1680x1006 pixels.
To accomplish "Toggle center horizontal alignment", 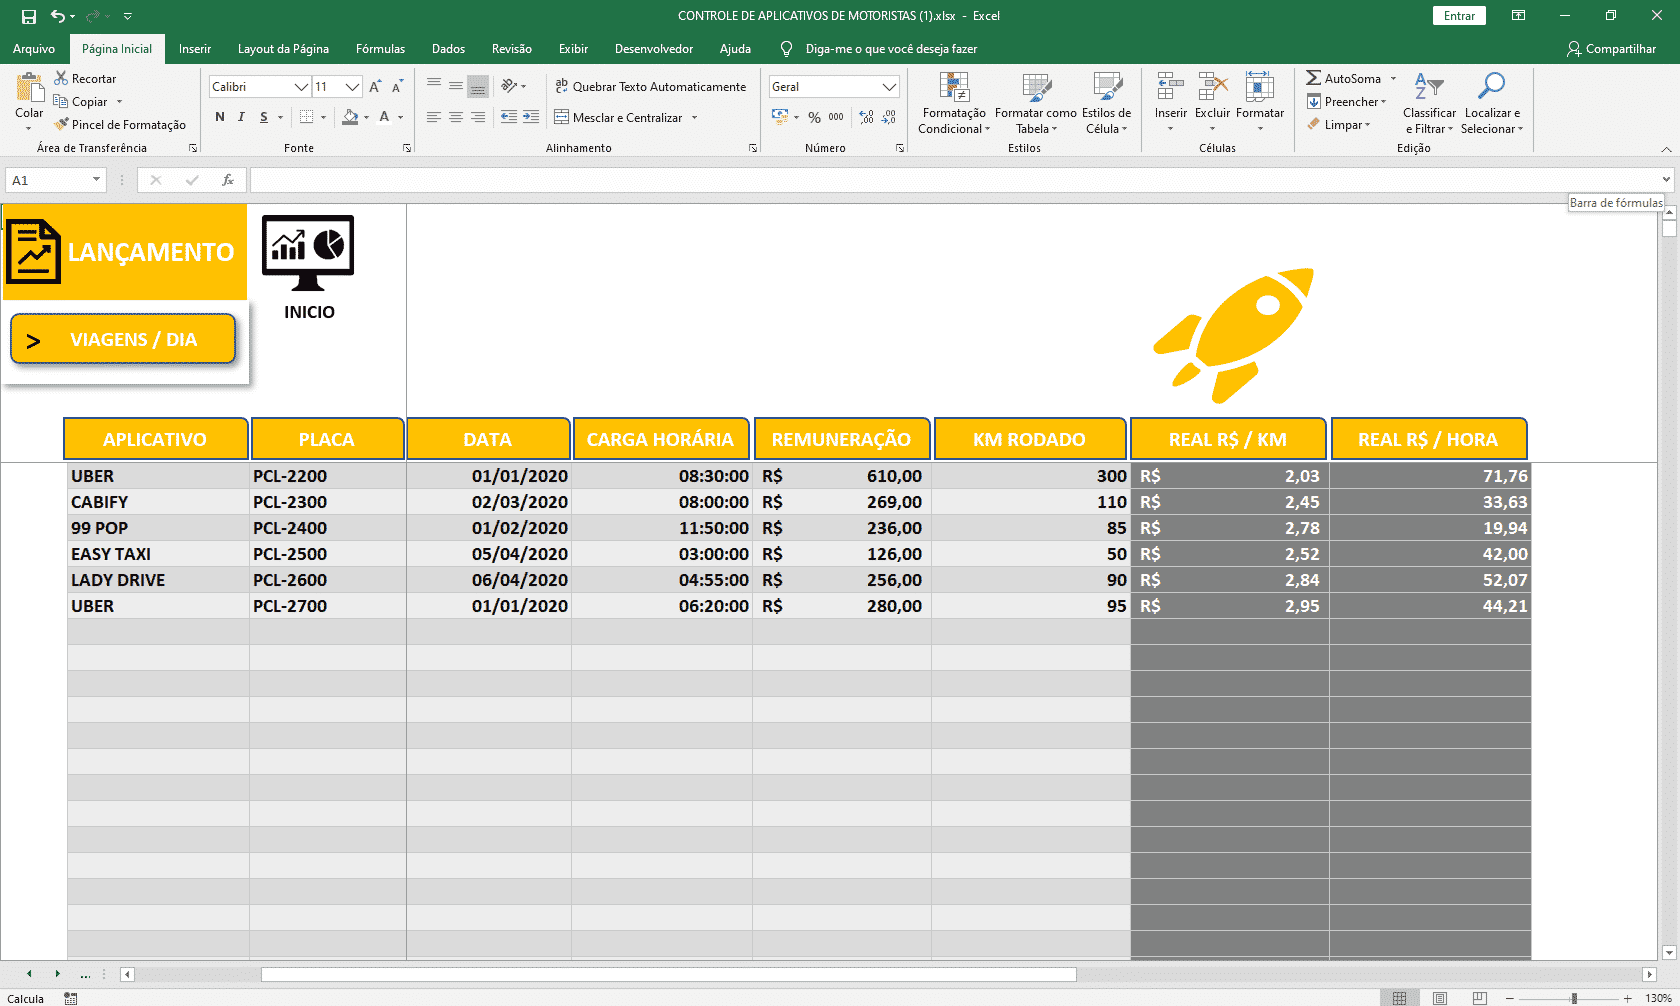I will pos(456,117).
